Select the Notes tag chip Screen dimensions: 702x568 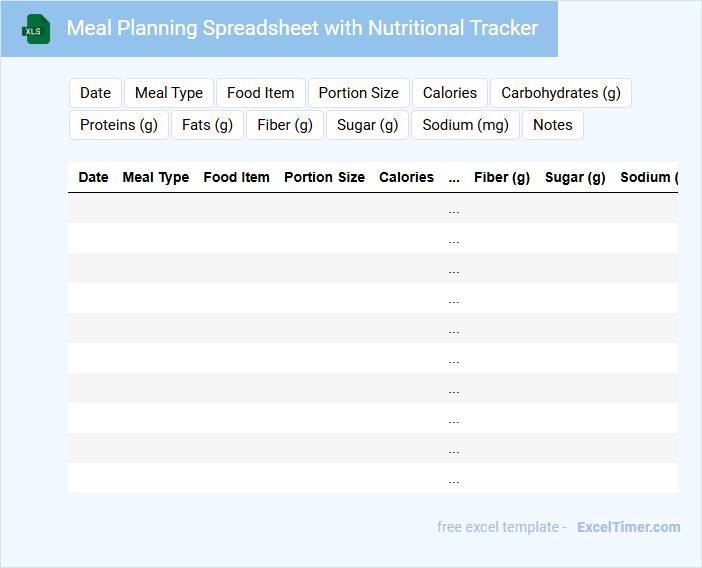pos(552,125)
